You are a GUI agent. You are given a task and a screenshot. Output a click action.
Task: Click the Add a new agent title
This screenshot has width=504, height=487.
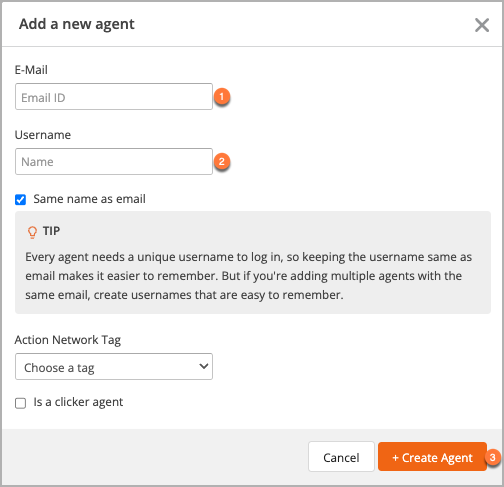pyautogui.click(x=77, y=24)
